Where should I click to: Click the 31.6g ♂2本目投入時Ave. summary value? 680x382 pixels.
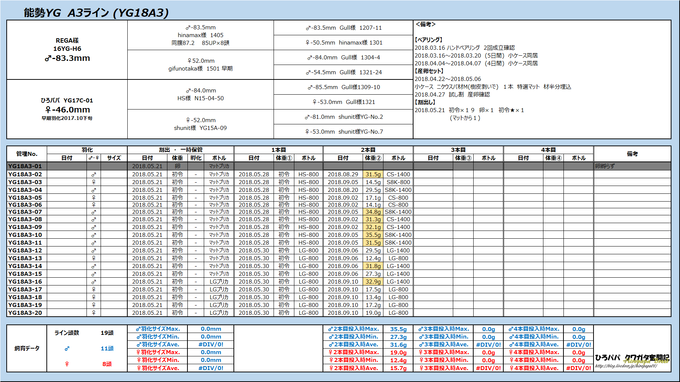tap(398, 345)
